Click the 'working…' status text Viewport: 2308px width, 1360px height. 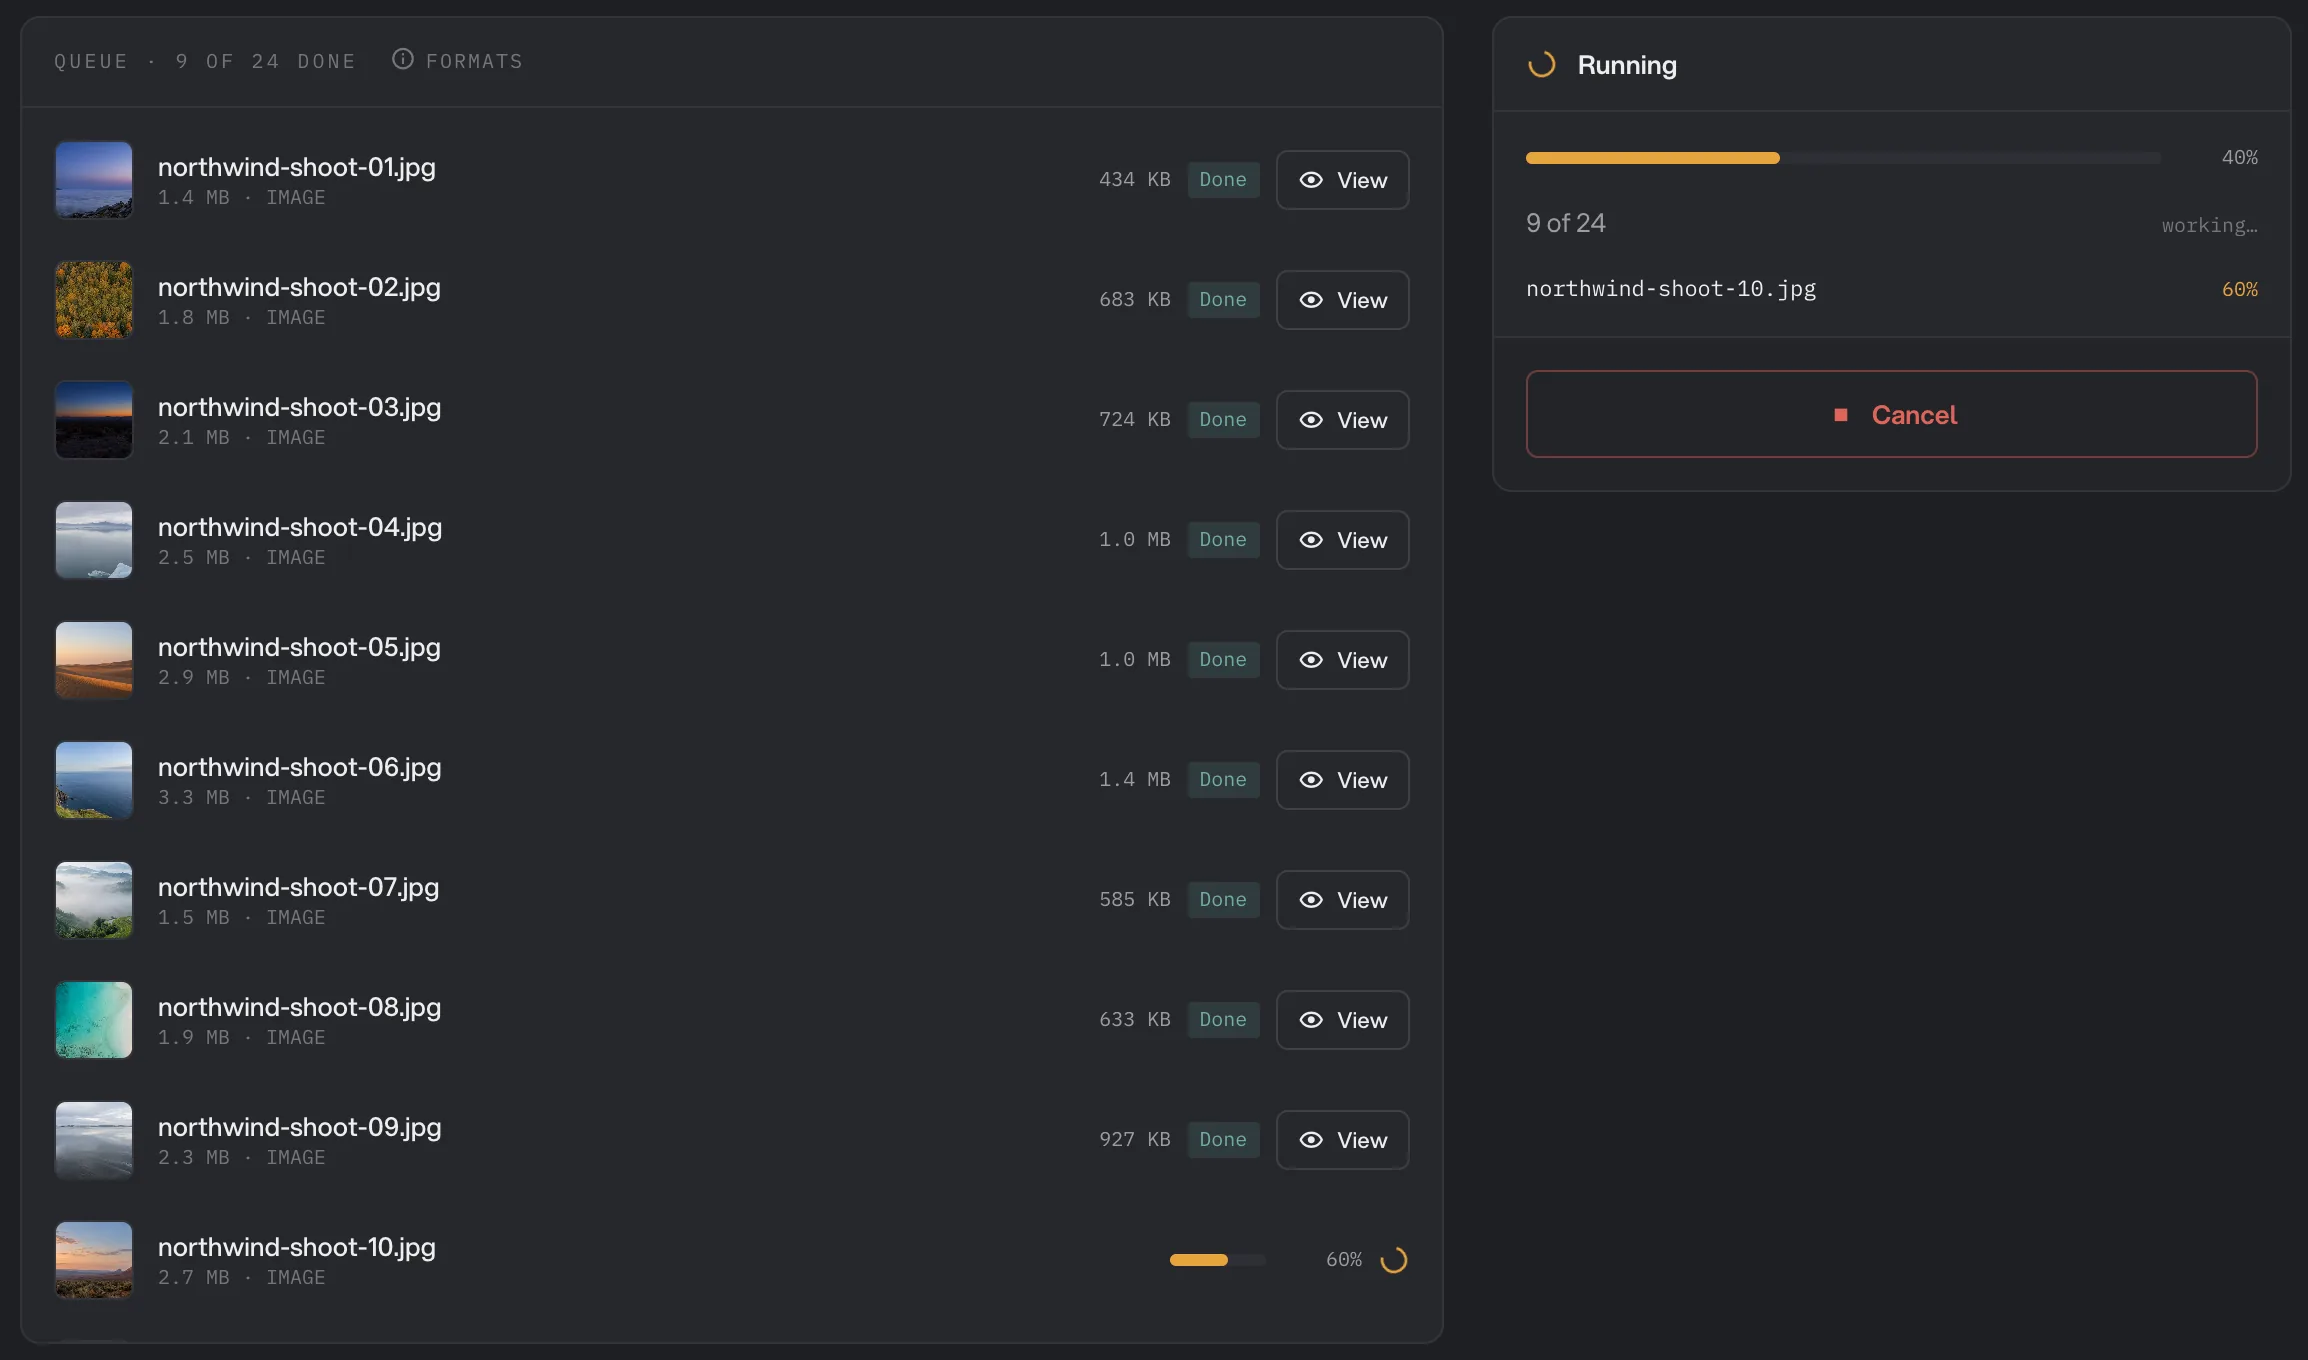tap(2209, 225)
